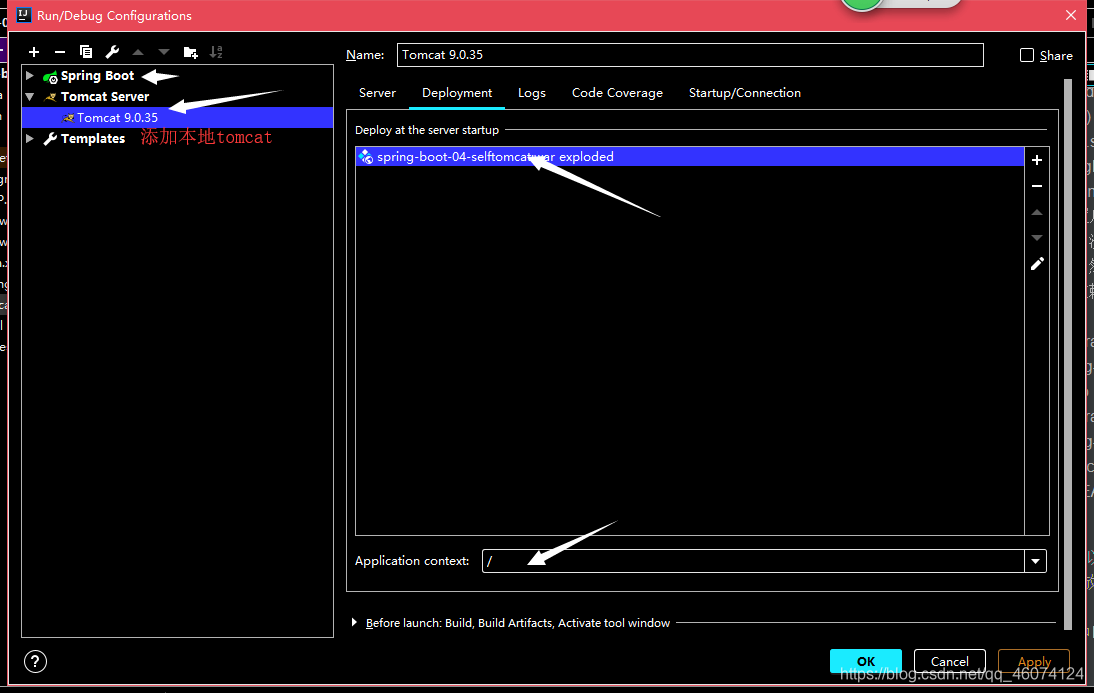
Task: Collapse the Tomcat Server tree node
Action: pyautogui.click(x=29, y=96)
